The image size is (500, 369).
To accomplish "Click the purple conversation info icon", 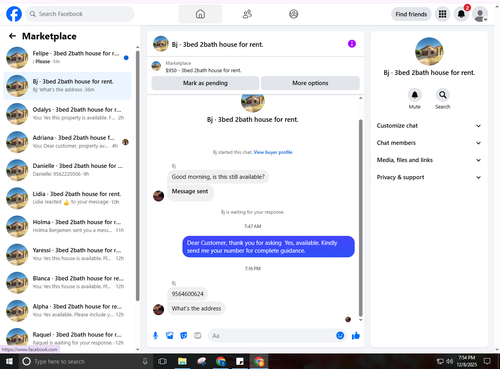I will [352, 44].
